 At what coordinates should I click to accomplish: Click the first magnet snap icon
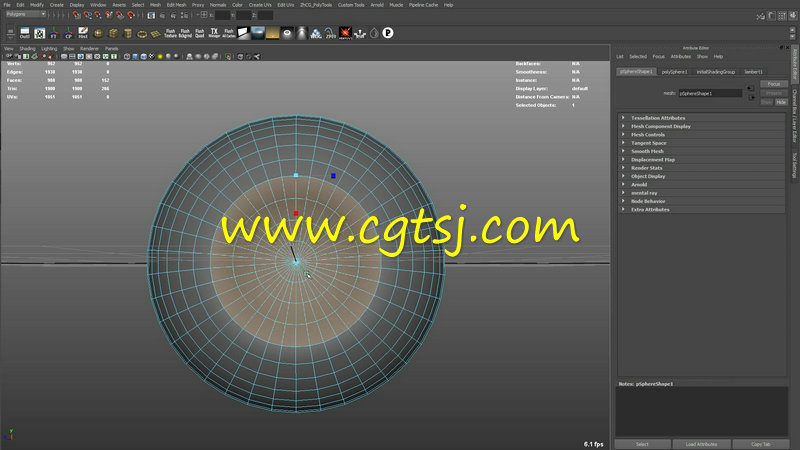(77, 15)
